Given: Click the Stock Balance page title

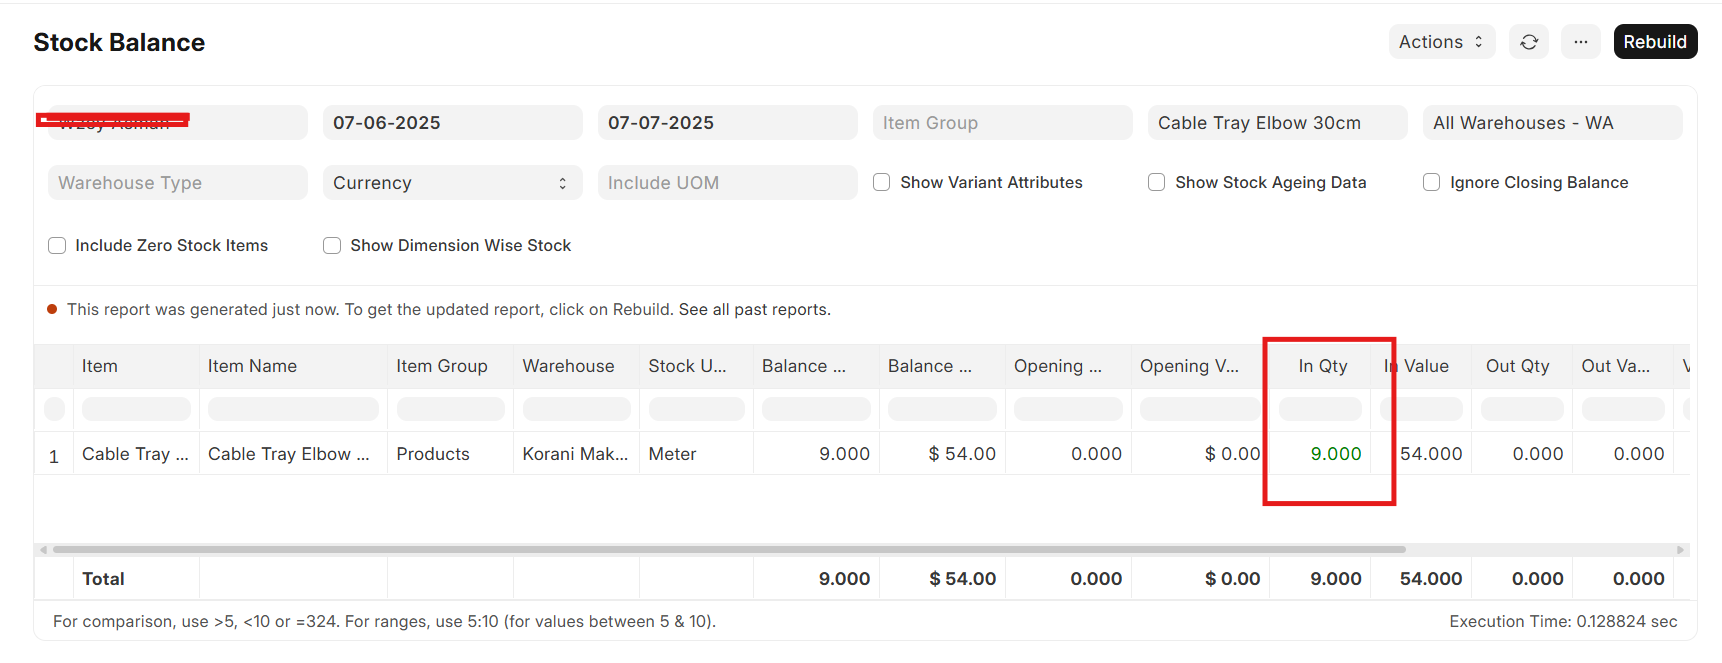Looking at the screenshot, I should 119,43.
